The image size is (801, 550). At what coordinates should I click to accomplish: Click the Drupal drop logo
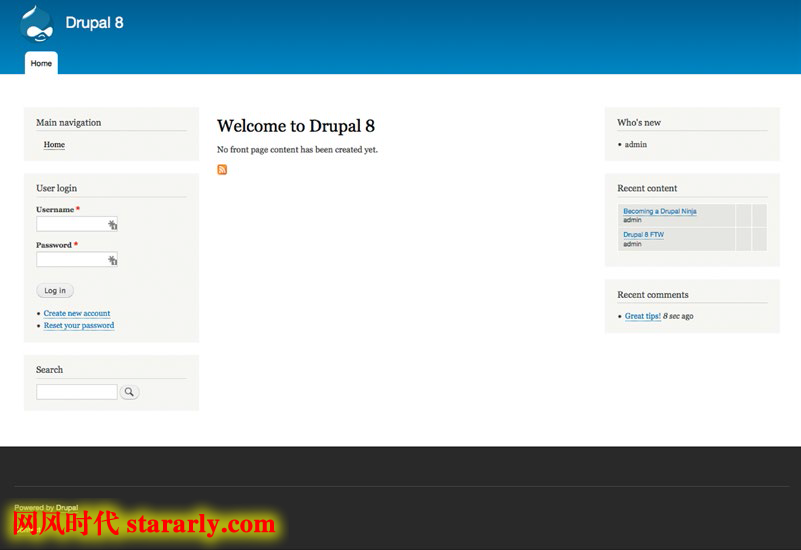point(36,24)
